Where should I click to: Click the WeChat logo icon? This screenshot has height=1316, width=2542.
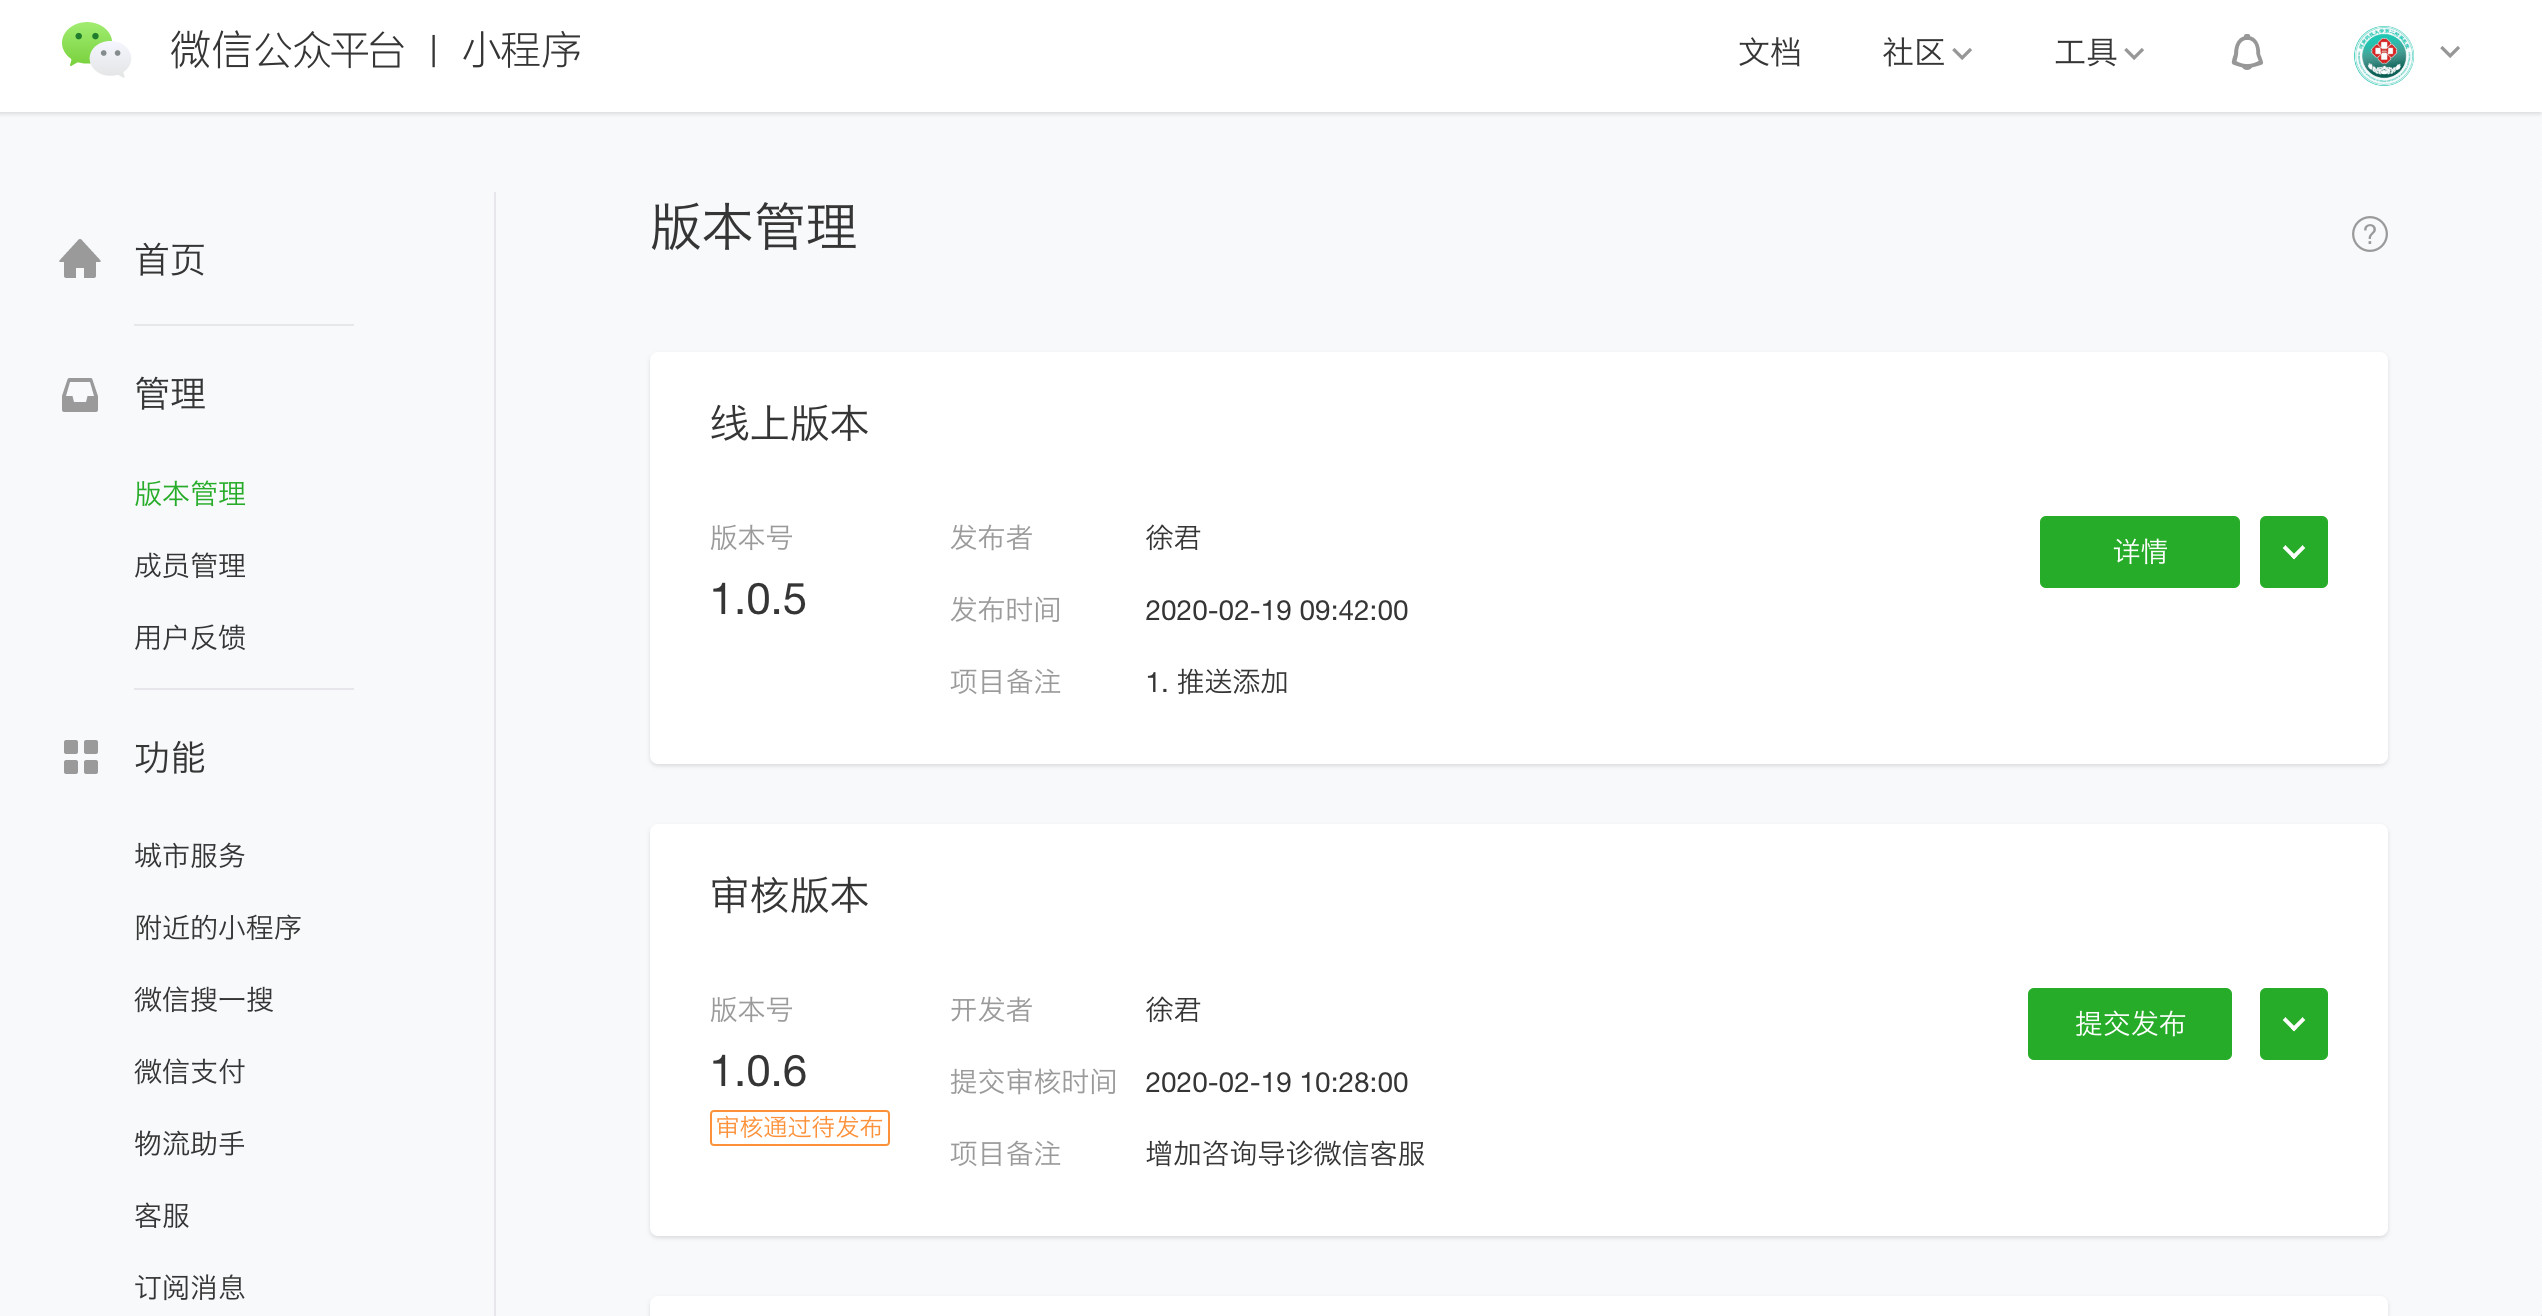tap(95, 50)
